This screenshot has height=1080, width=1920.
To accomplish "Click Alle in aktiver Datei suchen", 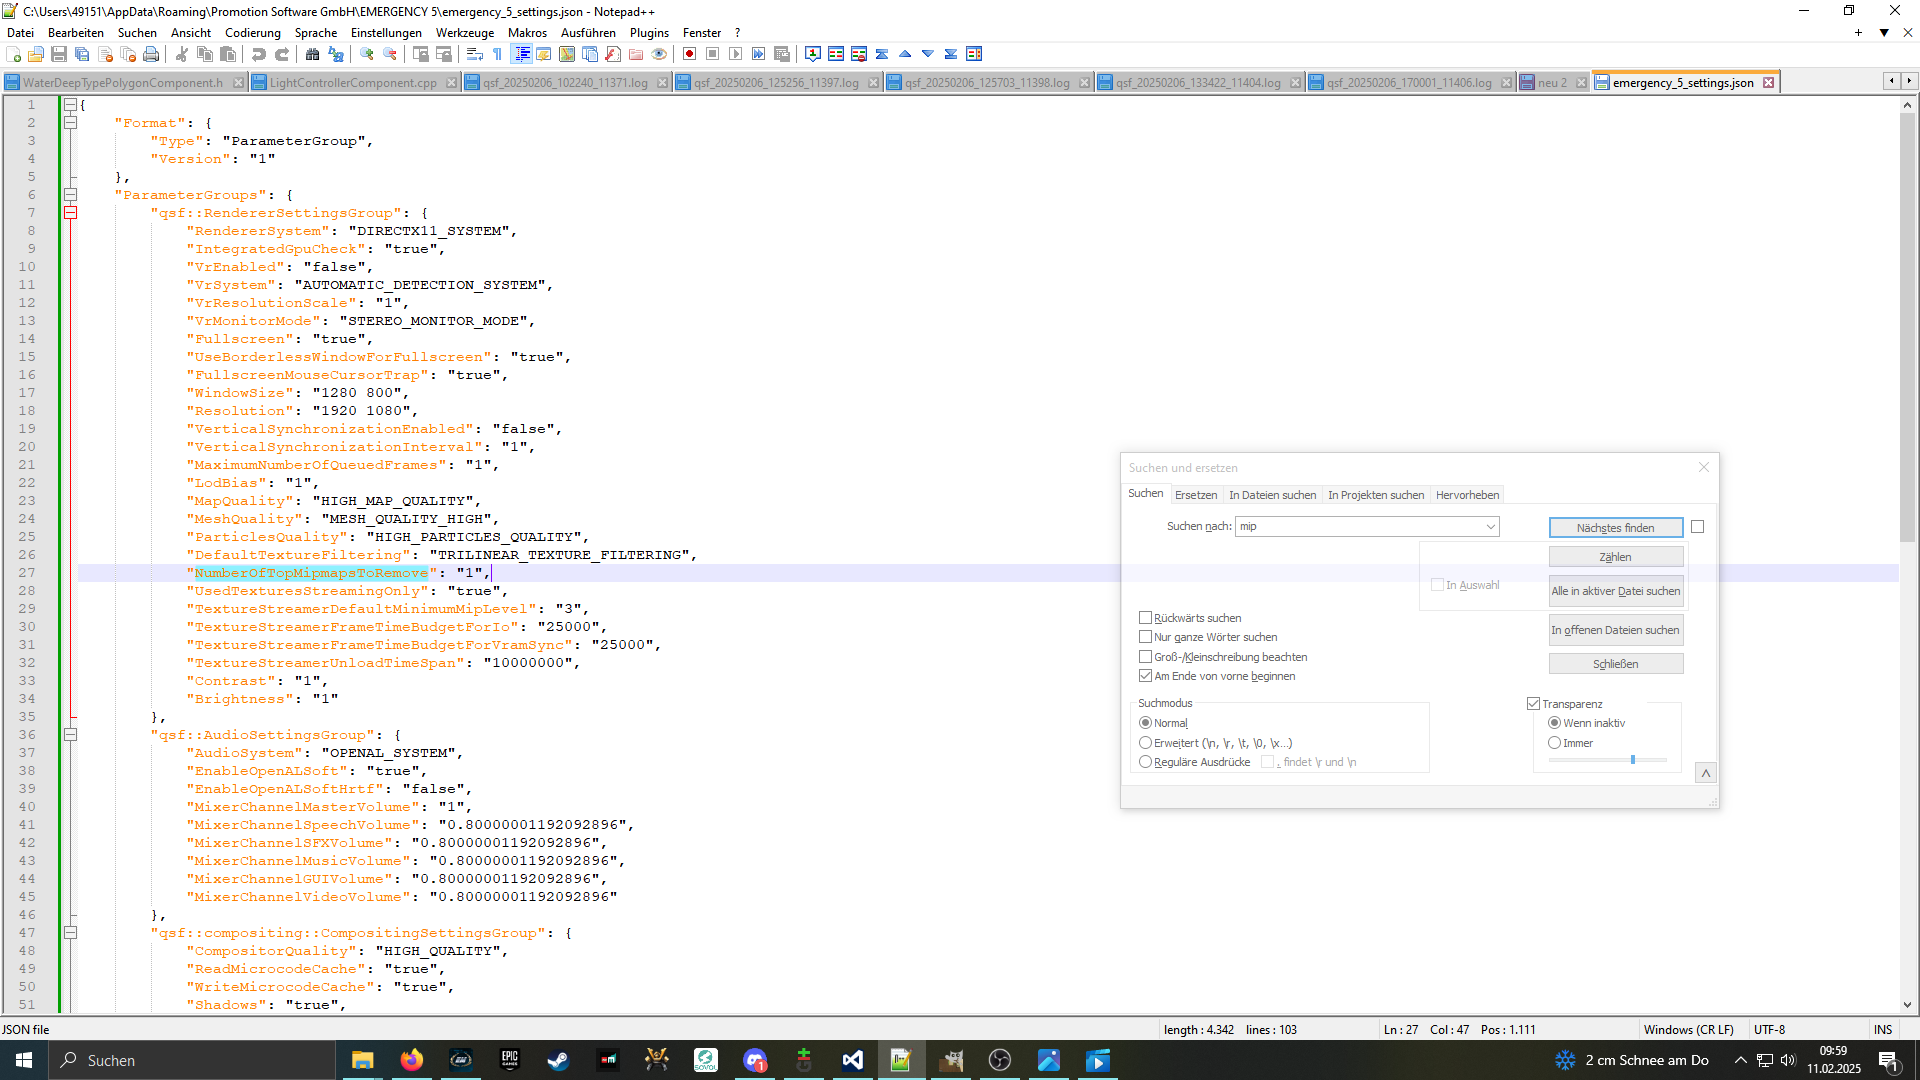I will [1615, 591].
